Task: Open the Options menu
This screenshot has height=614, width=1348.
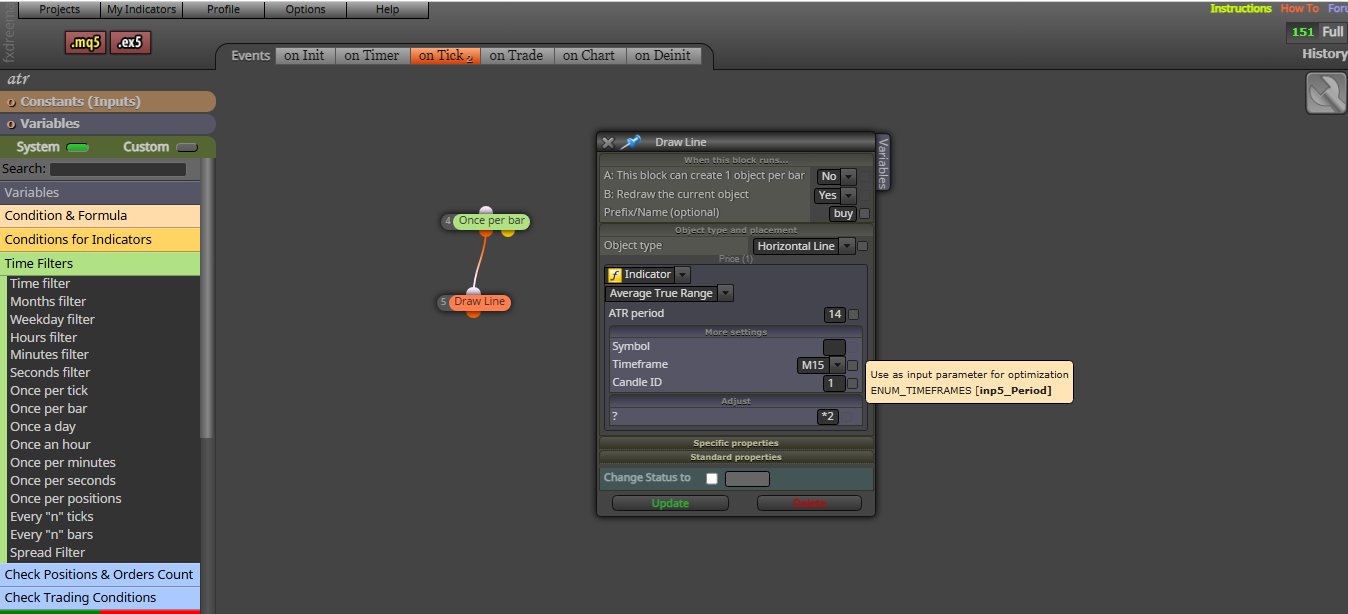Action: [x=306, y=10]
